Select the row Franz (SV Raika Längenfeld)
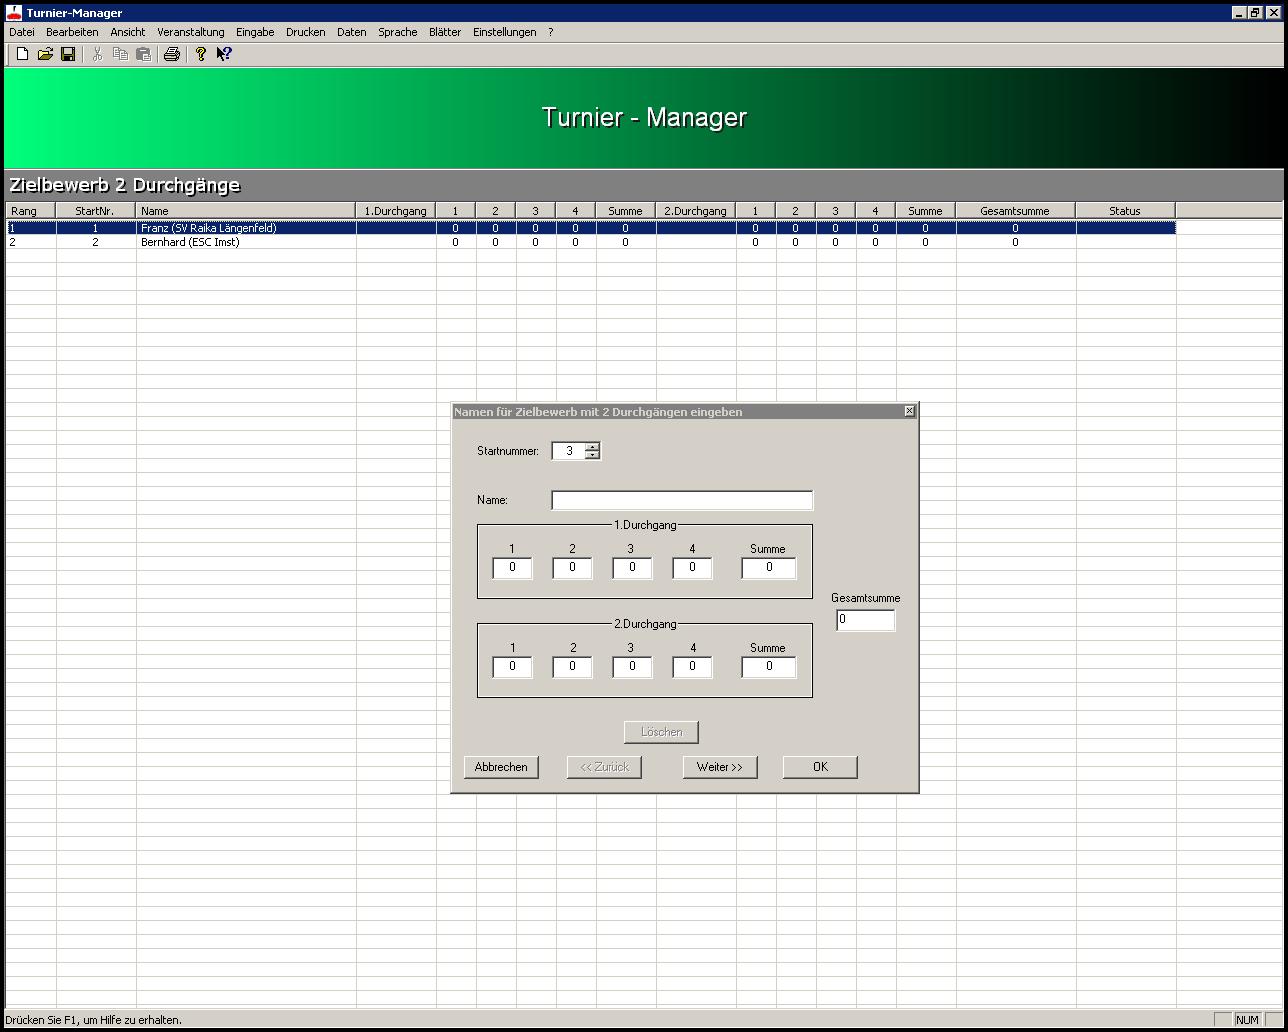The height and width of the screenshot is (1032, 1288). point(590,228)
